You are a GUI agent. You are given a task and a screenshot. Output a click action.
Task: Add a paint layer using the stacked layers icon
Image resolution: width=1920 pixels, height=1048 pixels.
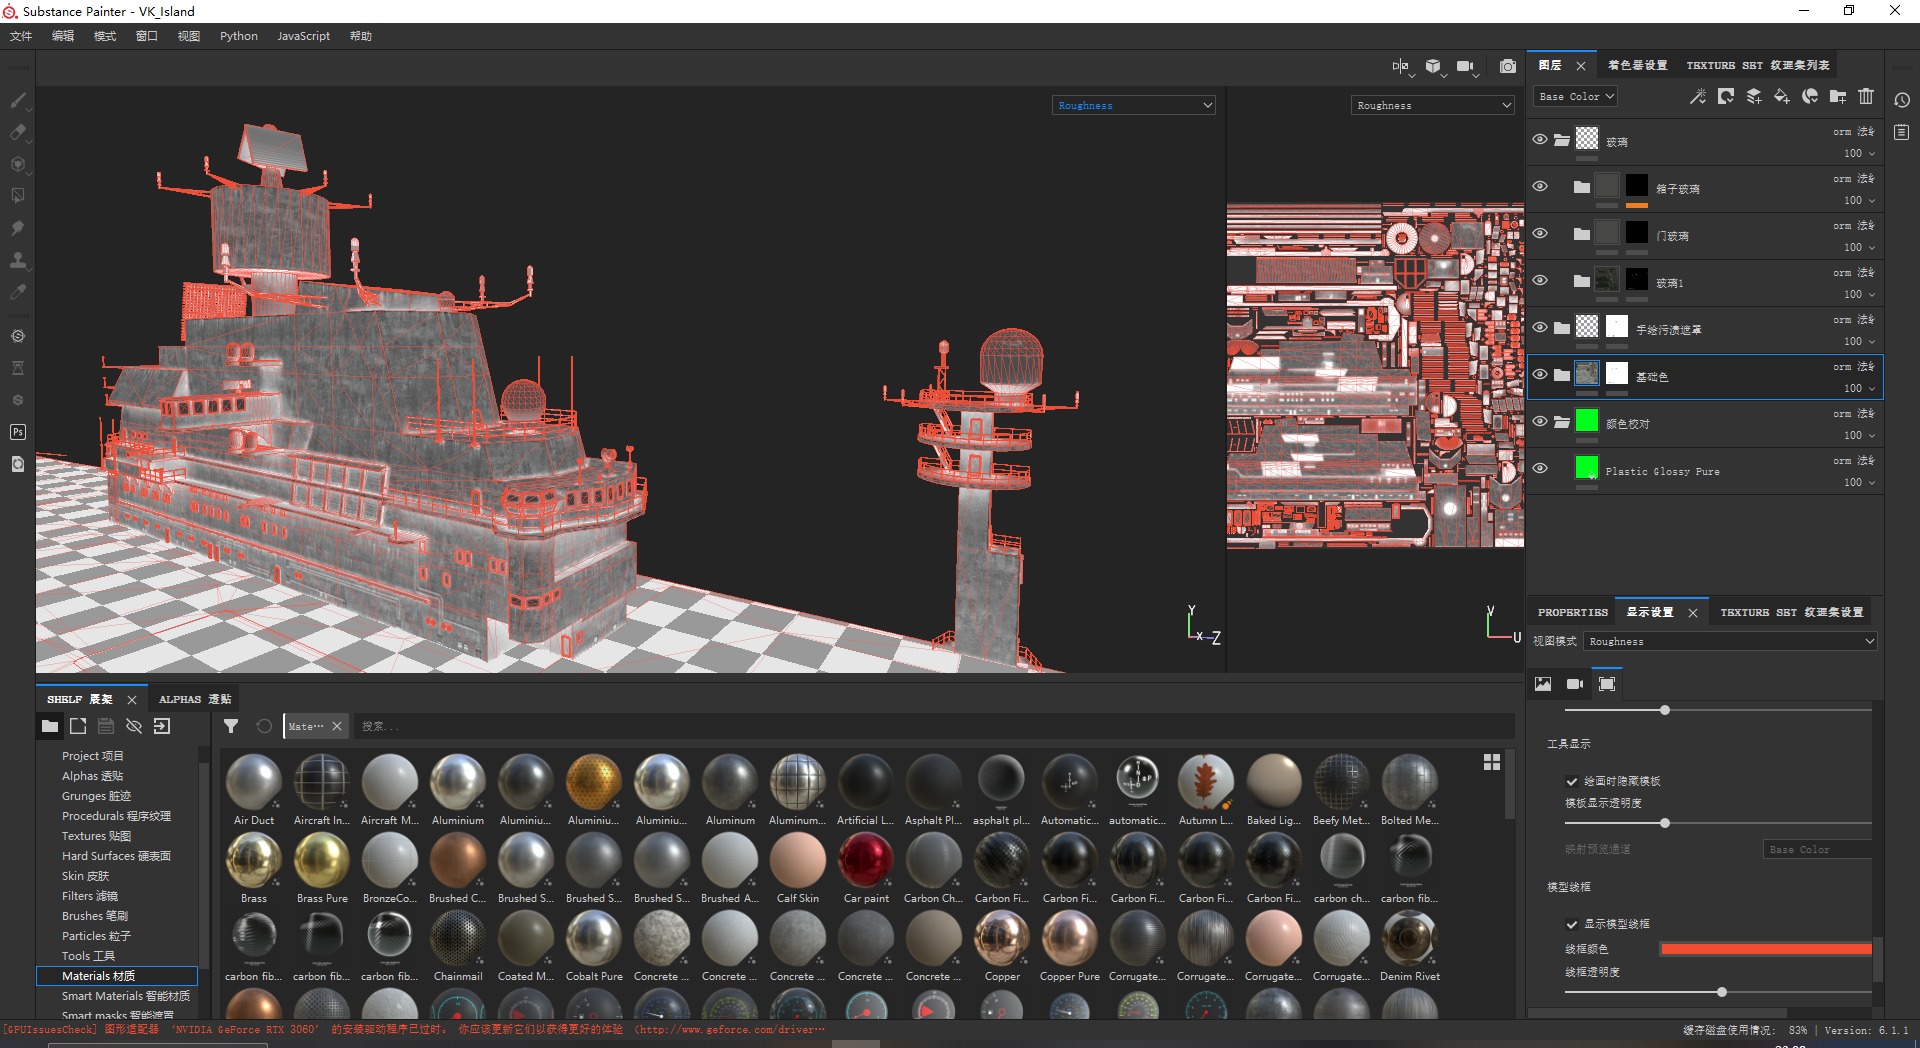pos(1754,96)
